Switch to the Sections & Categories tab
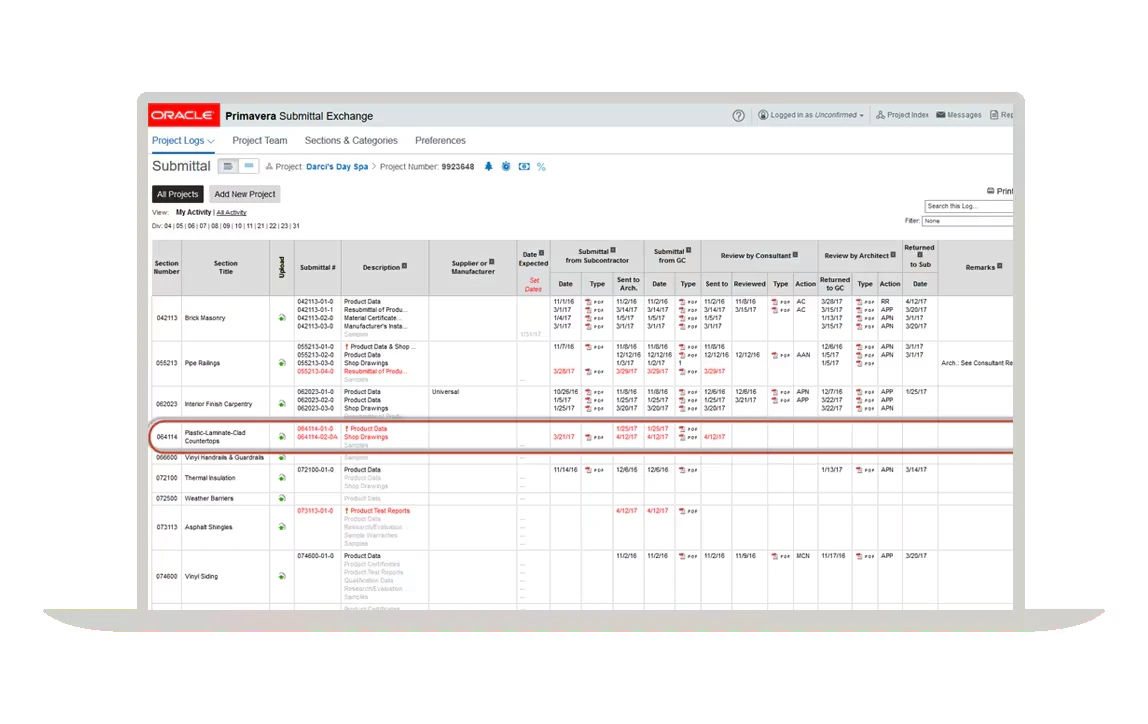This screenshot has height=724, width=1148. click(x=351, y=140)
